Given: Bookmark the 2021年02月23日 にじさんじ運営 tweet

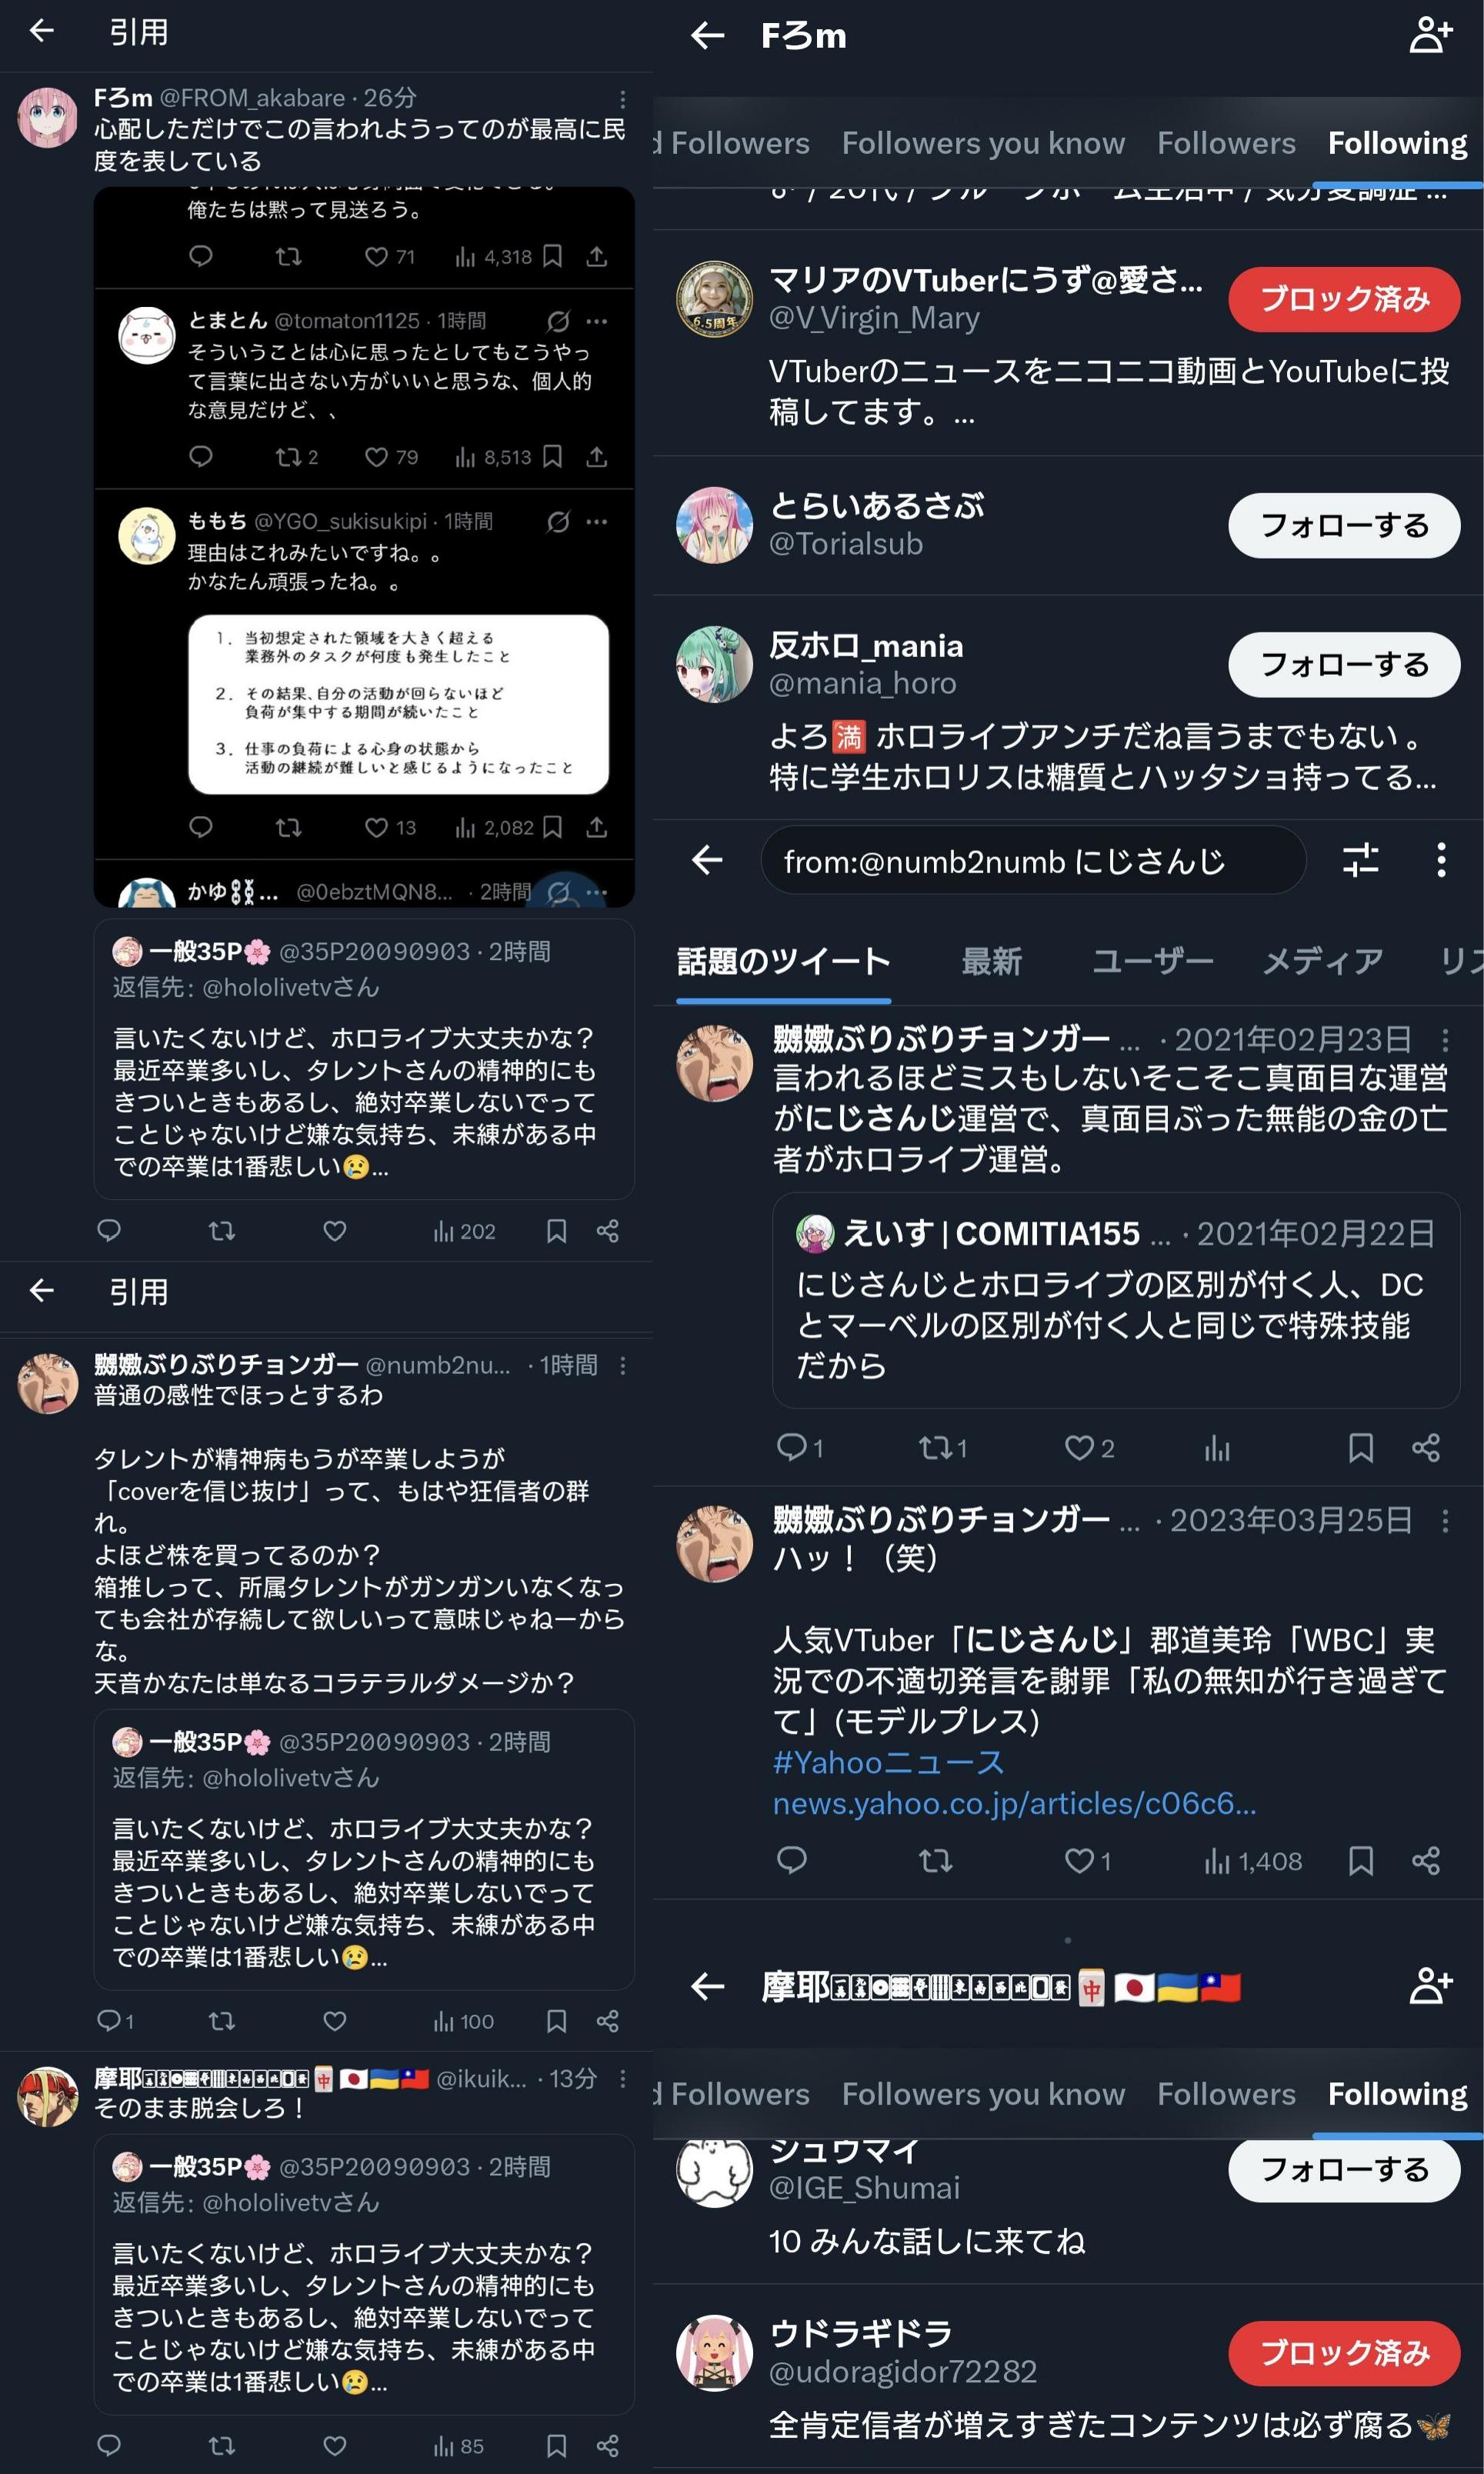Looking at the screenshot, I should pyautogui.click(x=1360, y=1448).
